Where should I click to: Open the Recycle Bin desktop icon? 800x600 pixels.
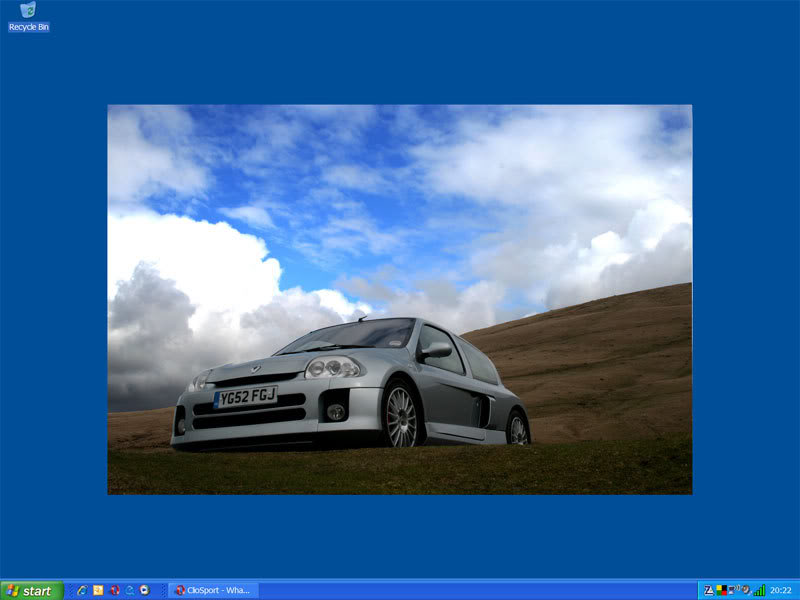point(28,10)
